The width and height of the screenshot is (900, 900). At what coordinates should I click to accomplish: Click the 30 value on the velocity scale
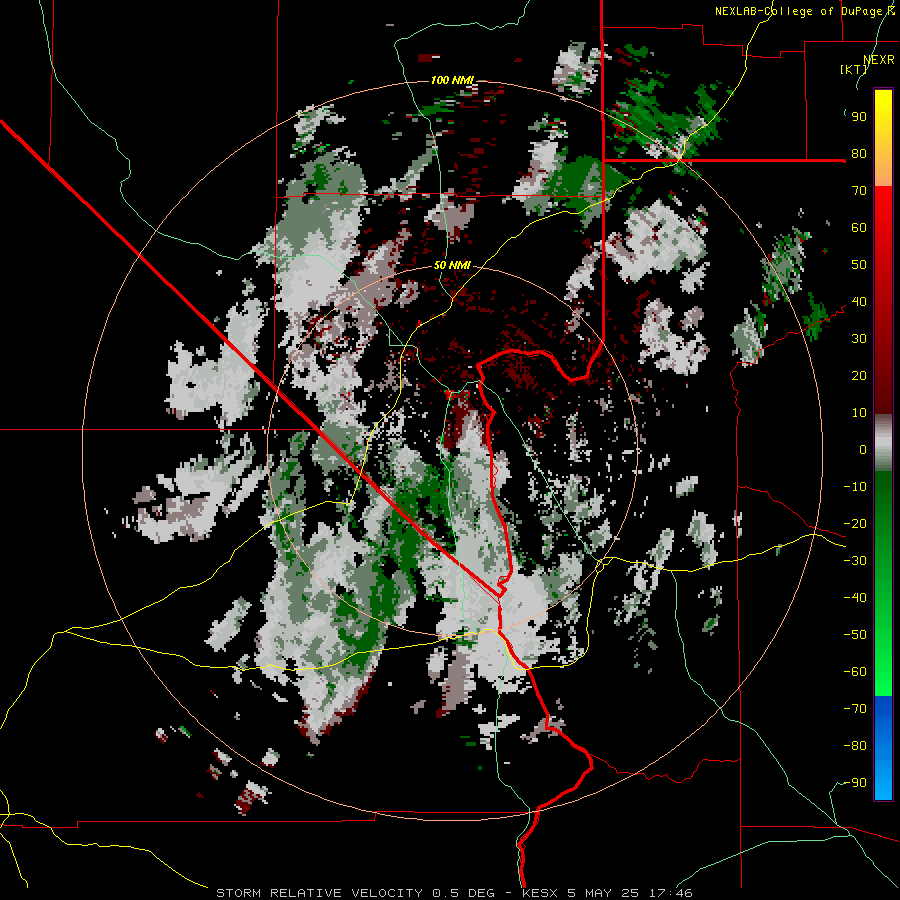pos(859,339)
